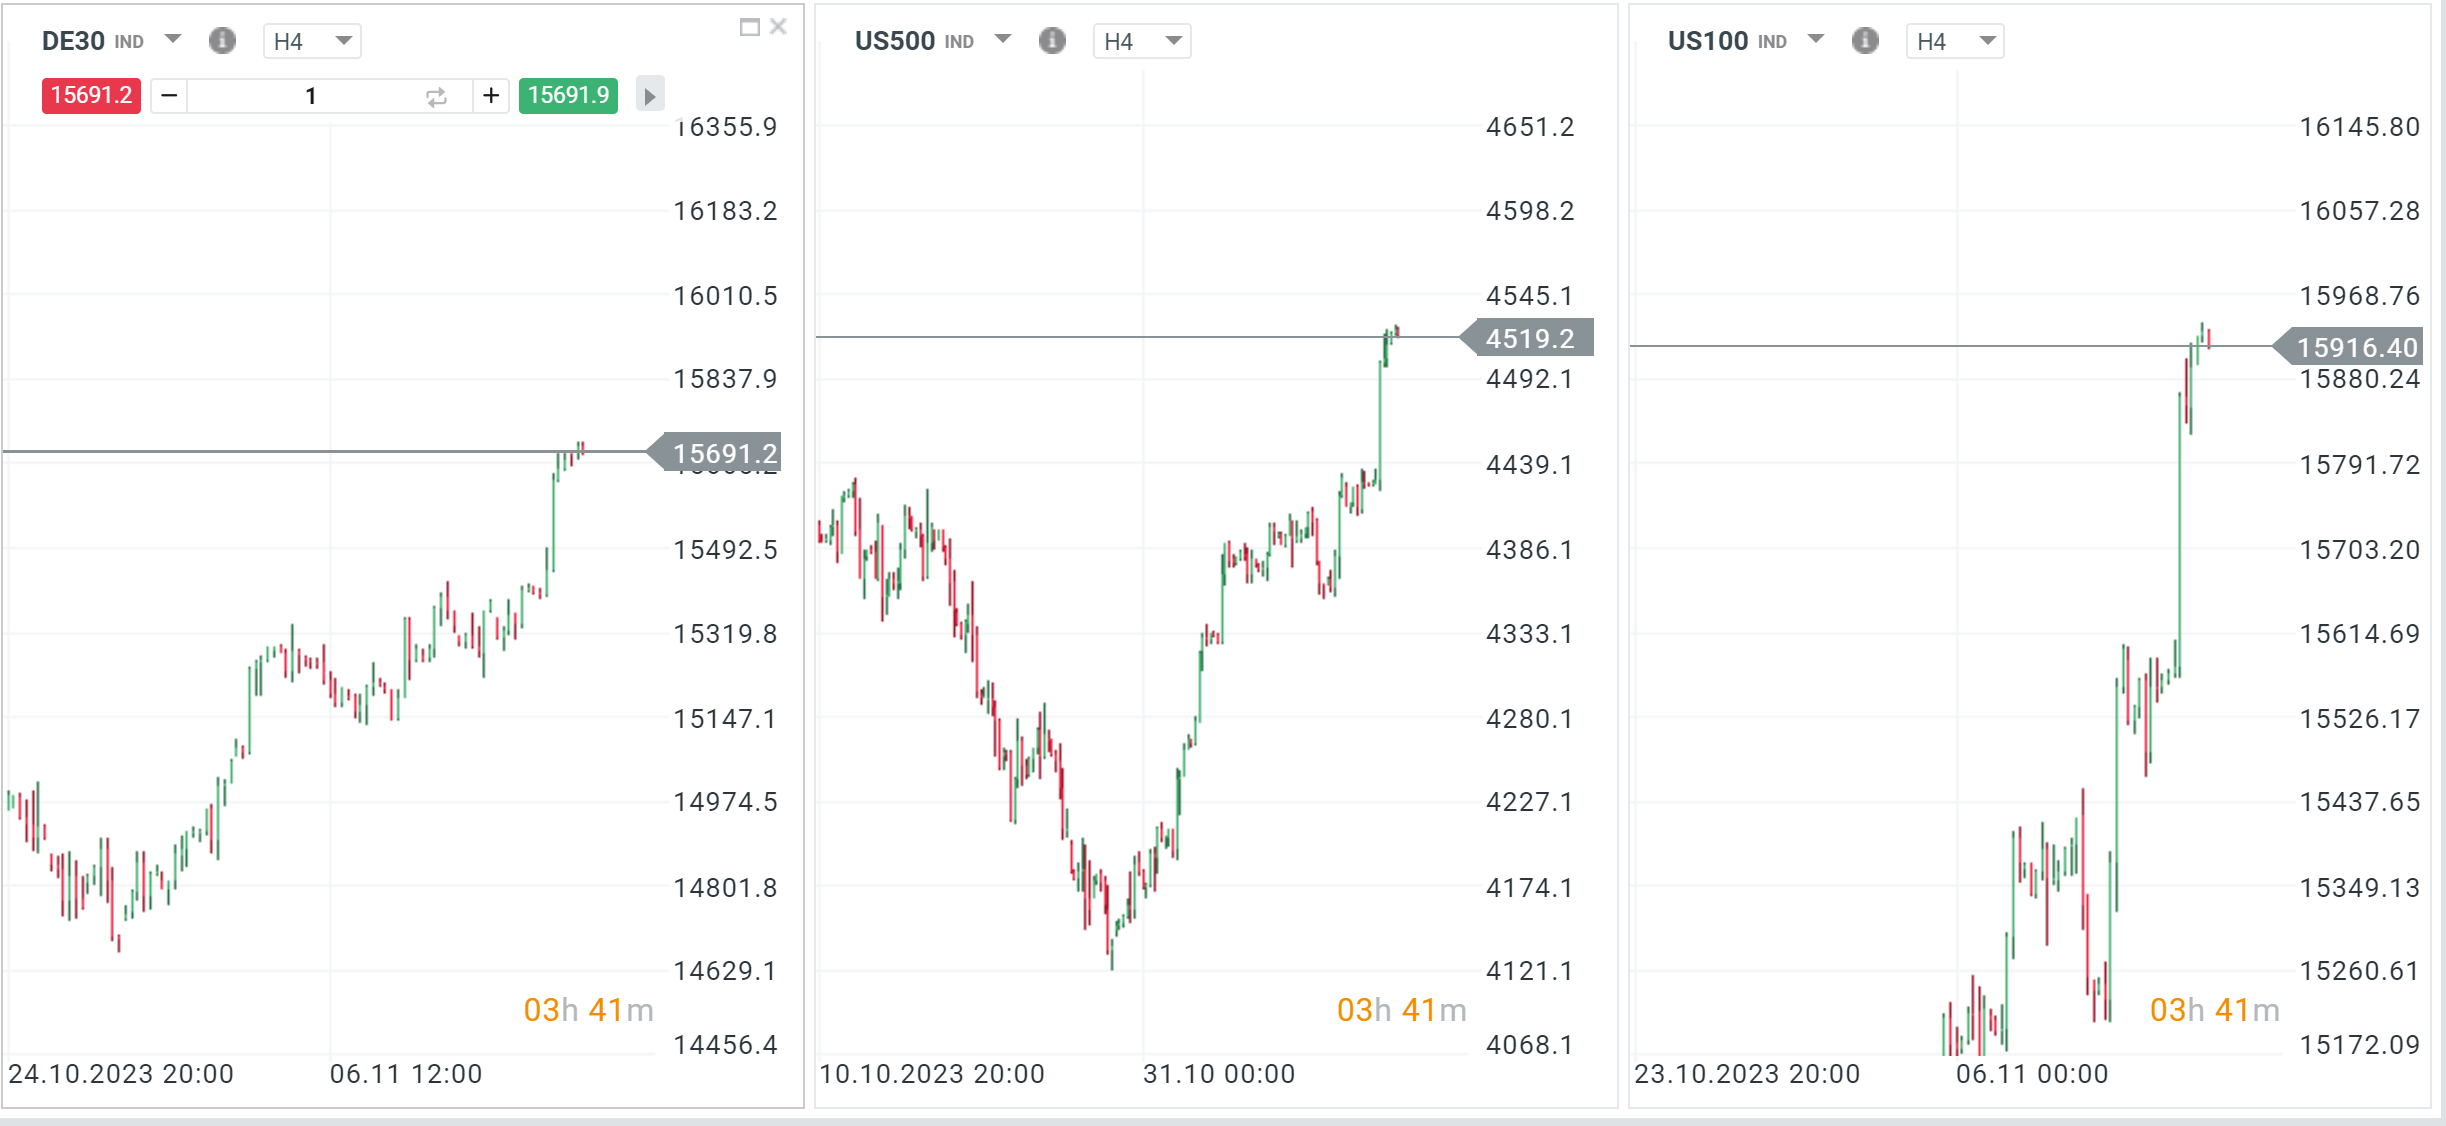This screenshot has height=1126, width=2446.
Task: Click the DE30 candle countdown timer 03h 41m
Action: pyautogui.click(x=589, y=1010)
